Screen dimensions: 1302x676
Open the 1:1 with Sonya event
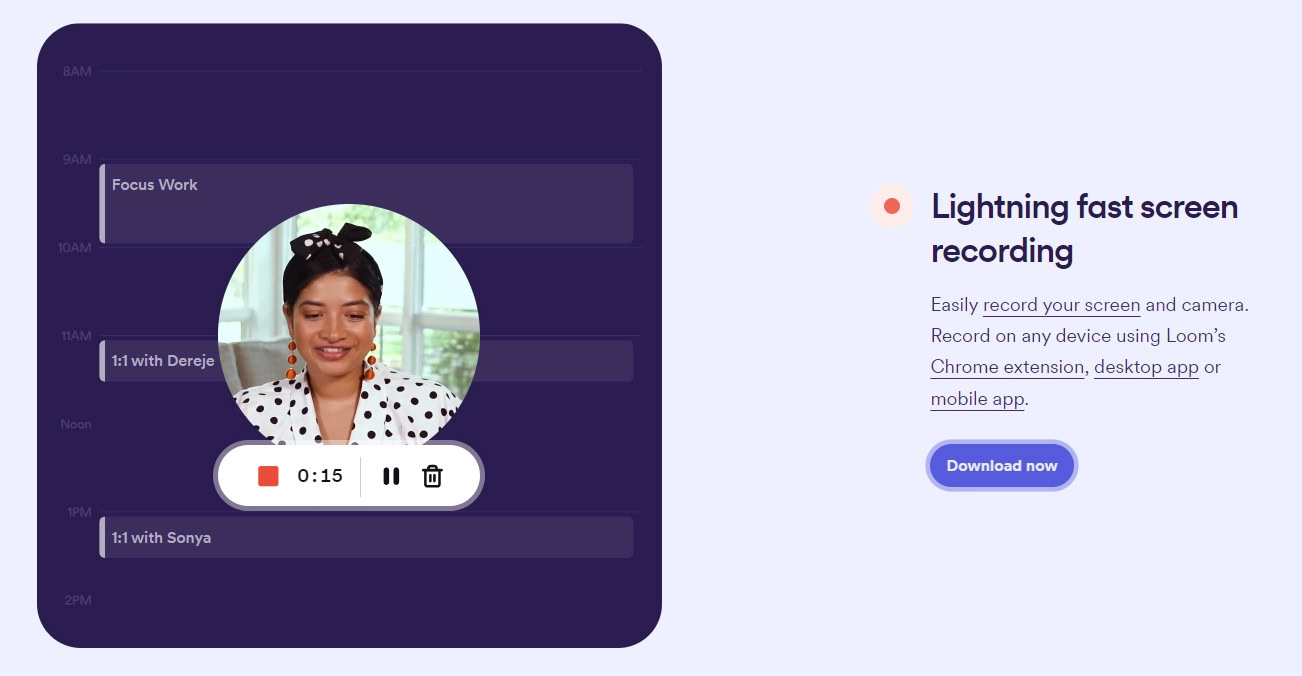click(366, 537)
